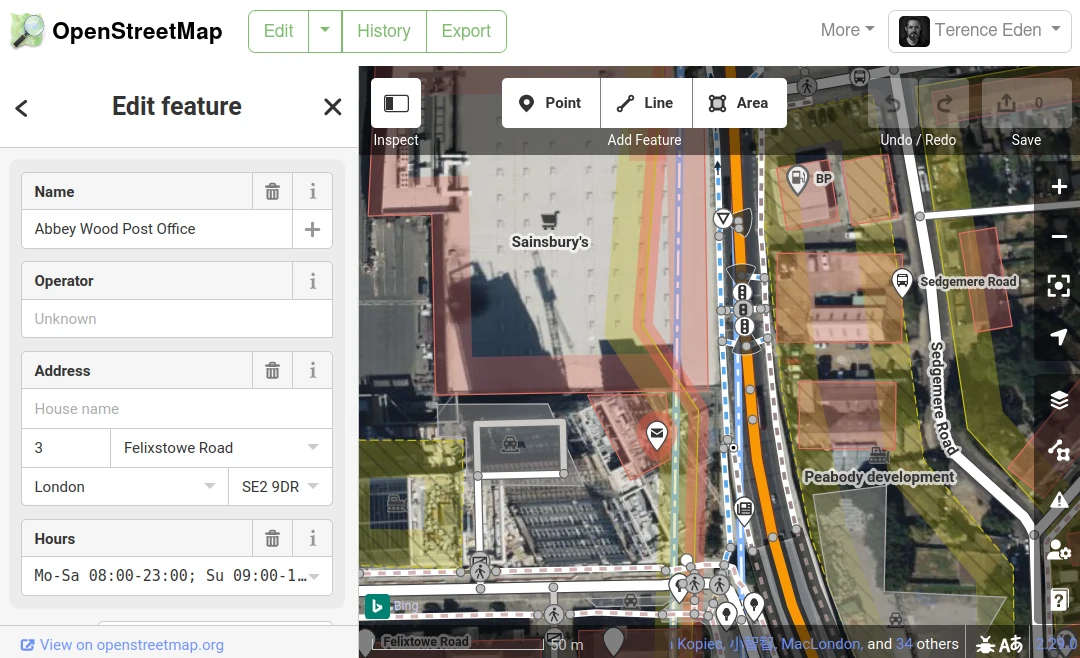Open the Background layers settings
1080x658 pixels.
[x=1059, y=400]
